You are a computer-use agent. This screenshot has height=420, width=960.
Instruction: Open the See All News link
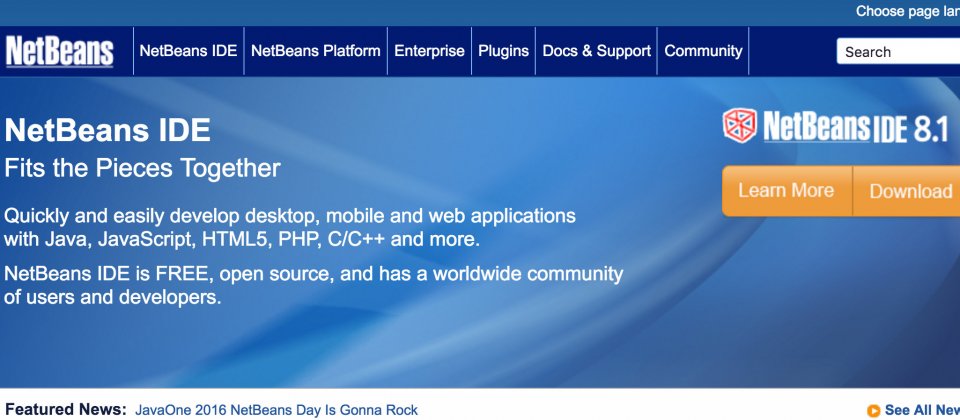pos(922,410)
